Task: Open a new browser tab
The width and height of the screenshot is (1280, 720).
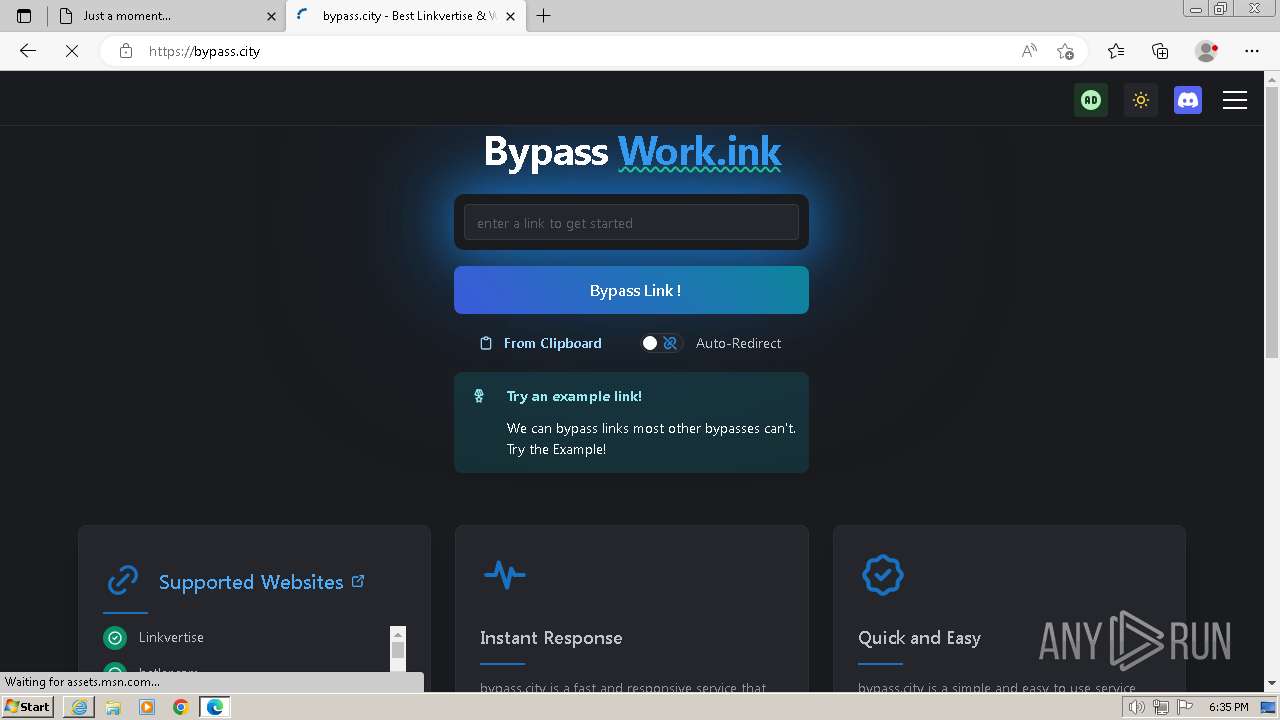Action: pyautogui.click(x=544, y=16)
